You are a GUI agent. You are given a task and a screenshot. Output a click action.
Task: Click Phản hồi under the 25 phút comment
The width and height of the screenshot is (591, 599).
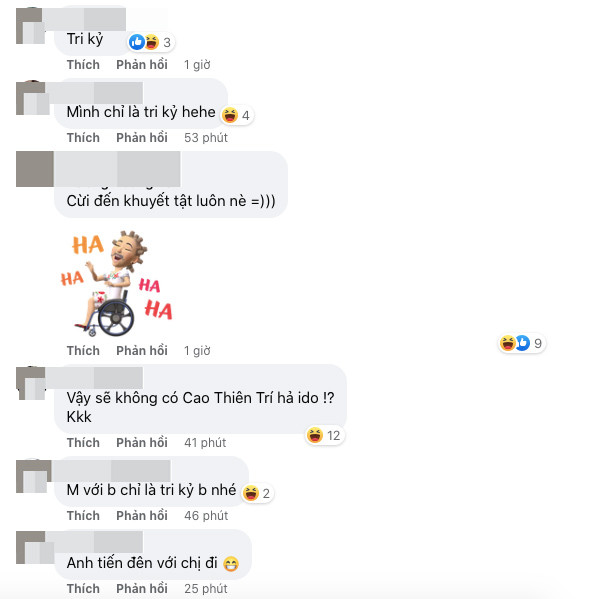[142, 588]
